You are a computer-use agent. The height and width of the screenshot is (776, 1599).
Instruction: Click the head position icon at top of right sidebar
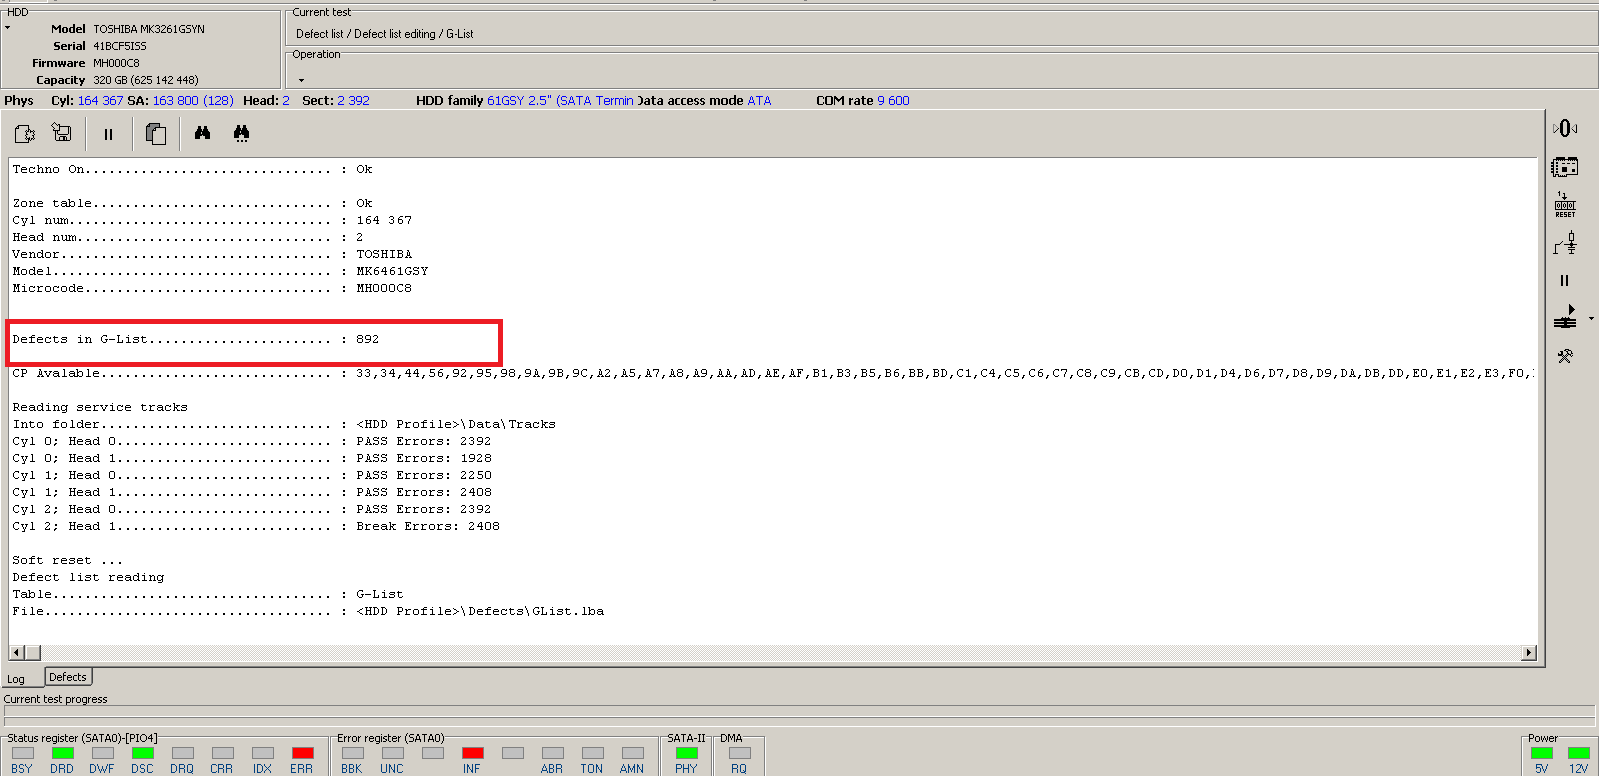(x=1565, y=128)
